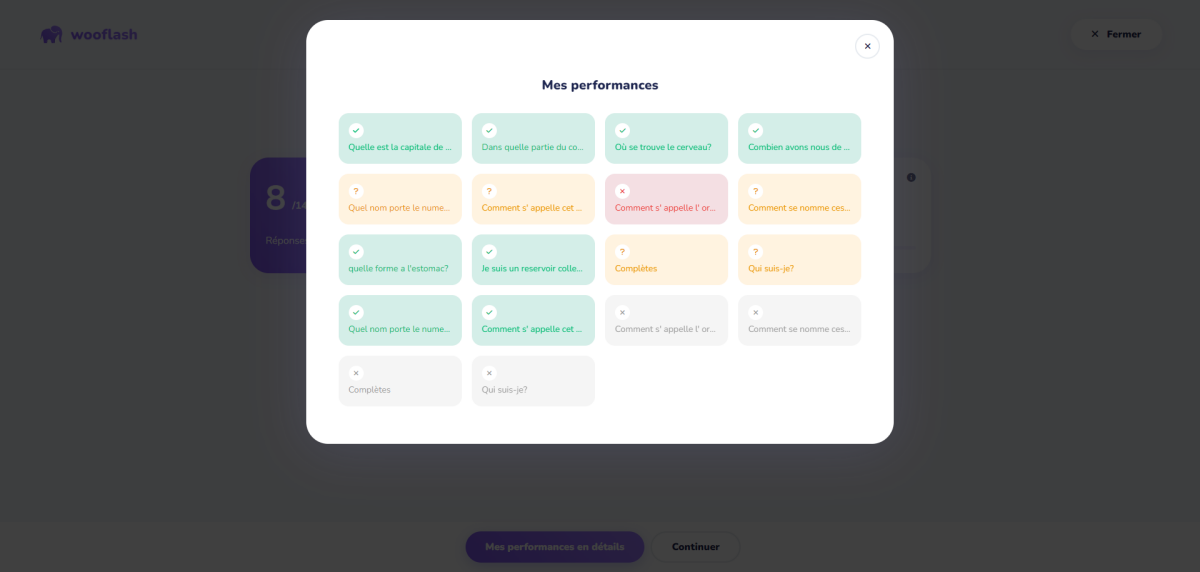This screenshot has height=572, width=1200.
Task: Click red cross icon on the pink card
Action: (x=622, y=191)
